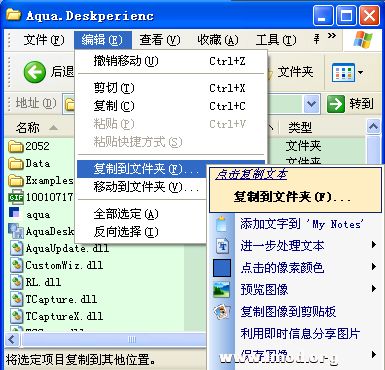Click the text processing icon
The width and height of the screenshot is (385, 370).
222,246
